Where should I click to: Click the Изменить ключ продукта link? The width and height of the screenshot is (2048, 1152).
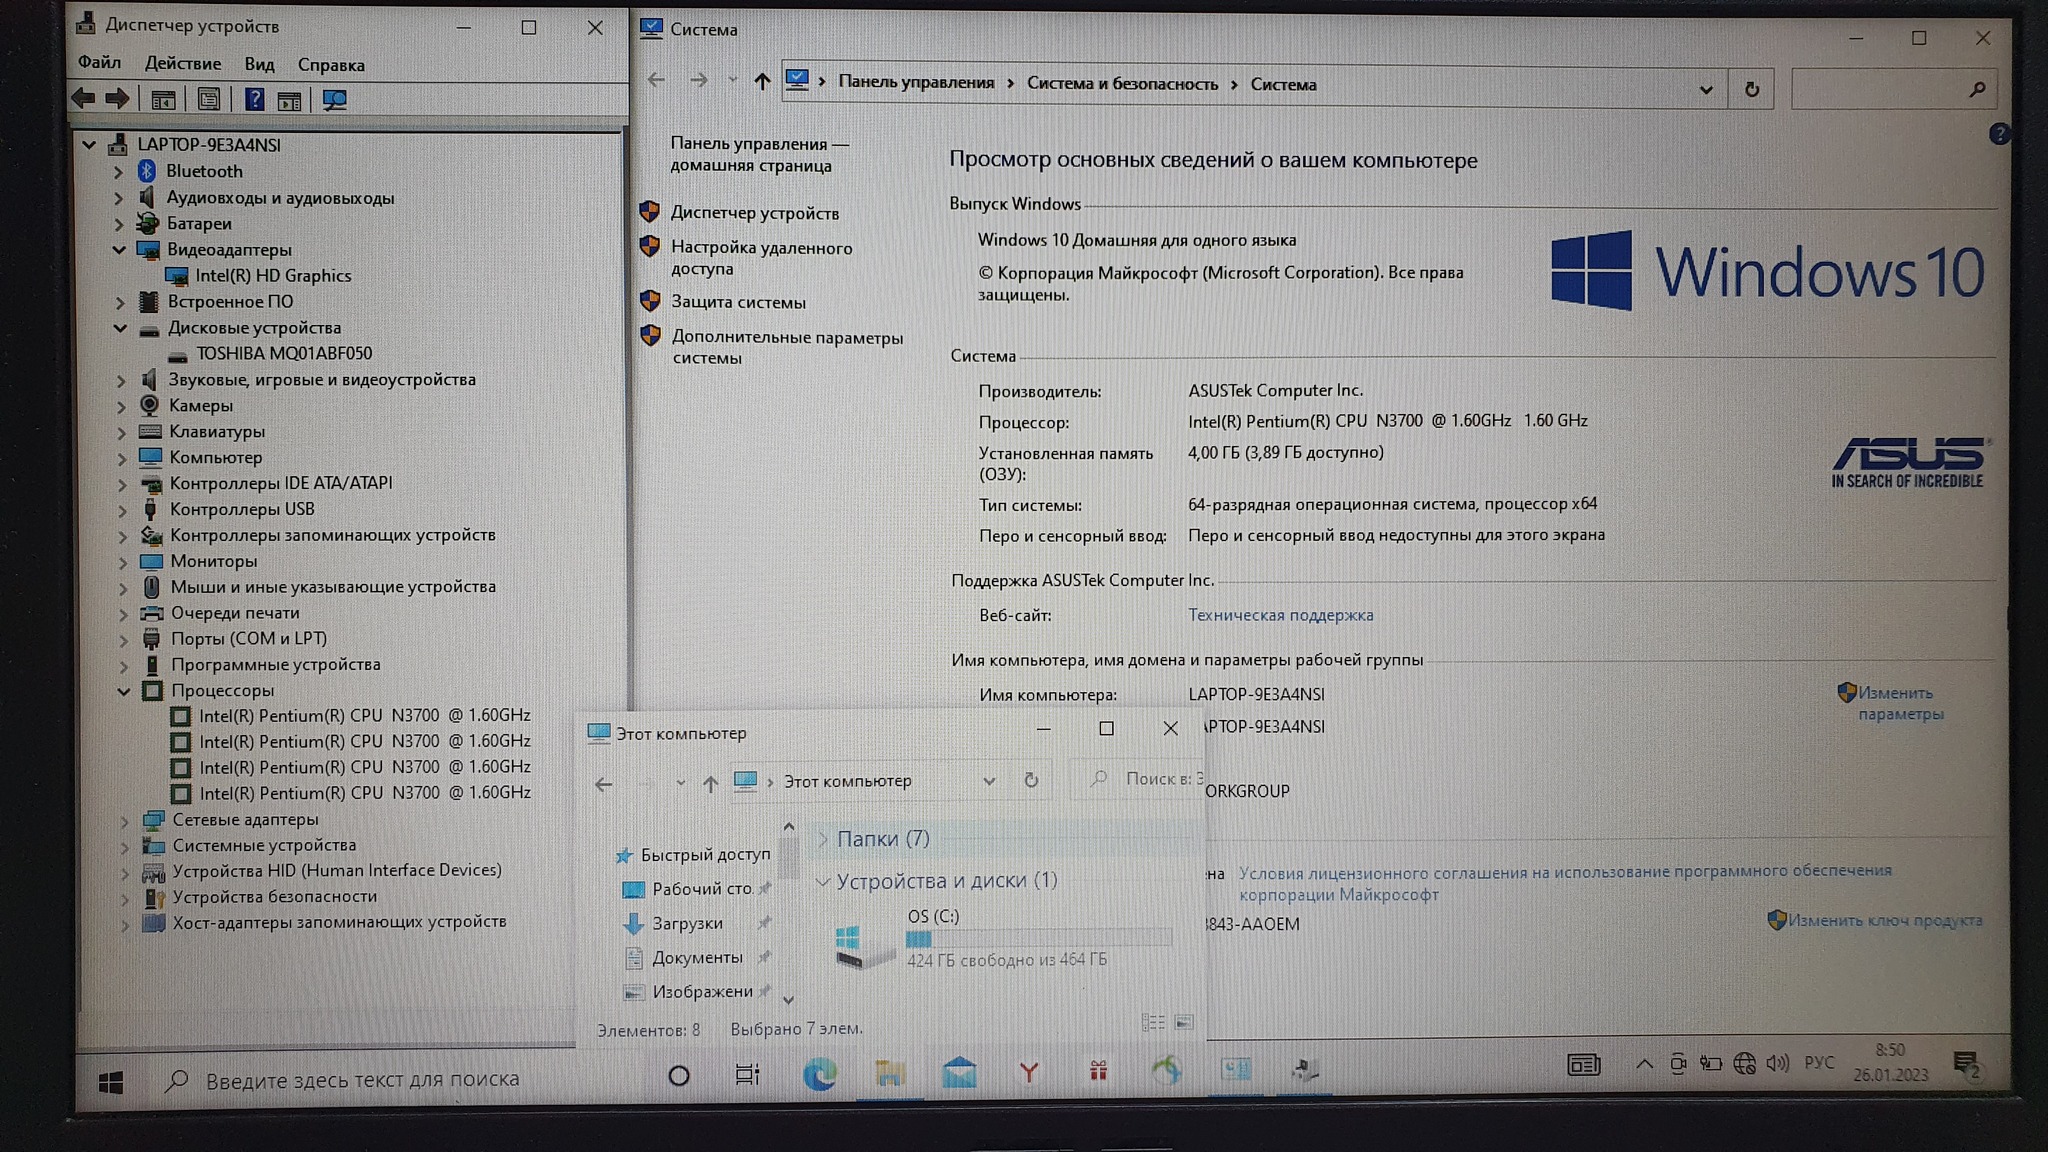coord(1884,920)
